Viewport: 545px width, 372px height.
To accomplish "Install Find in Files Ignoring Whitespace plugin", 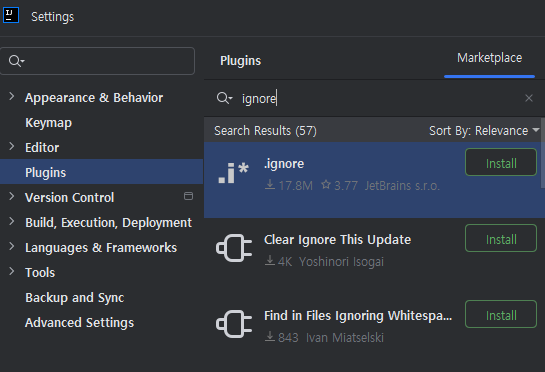I will pos(501,314).
